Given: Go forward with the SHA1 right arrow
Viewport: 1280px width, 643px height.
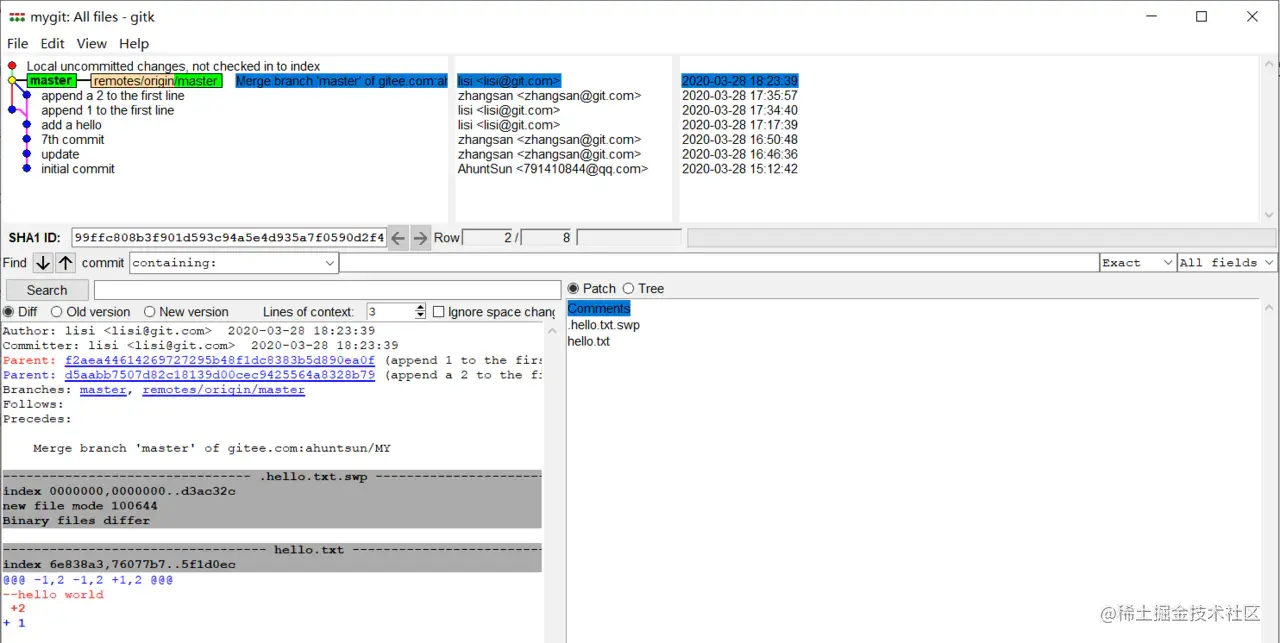Looking at the screenshot, I should point(420,238).
